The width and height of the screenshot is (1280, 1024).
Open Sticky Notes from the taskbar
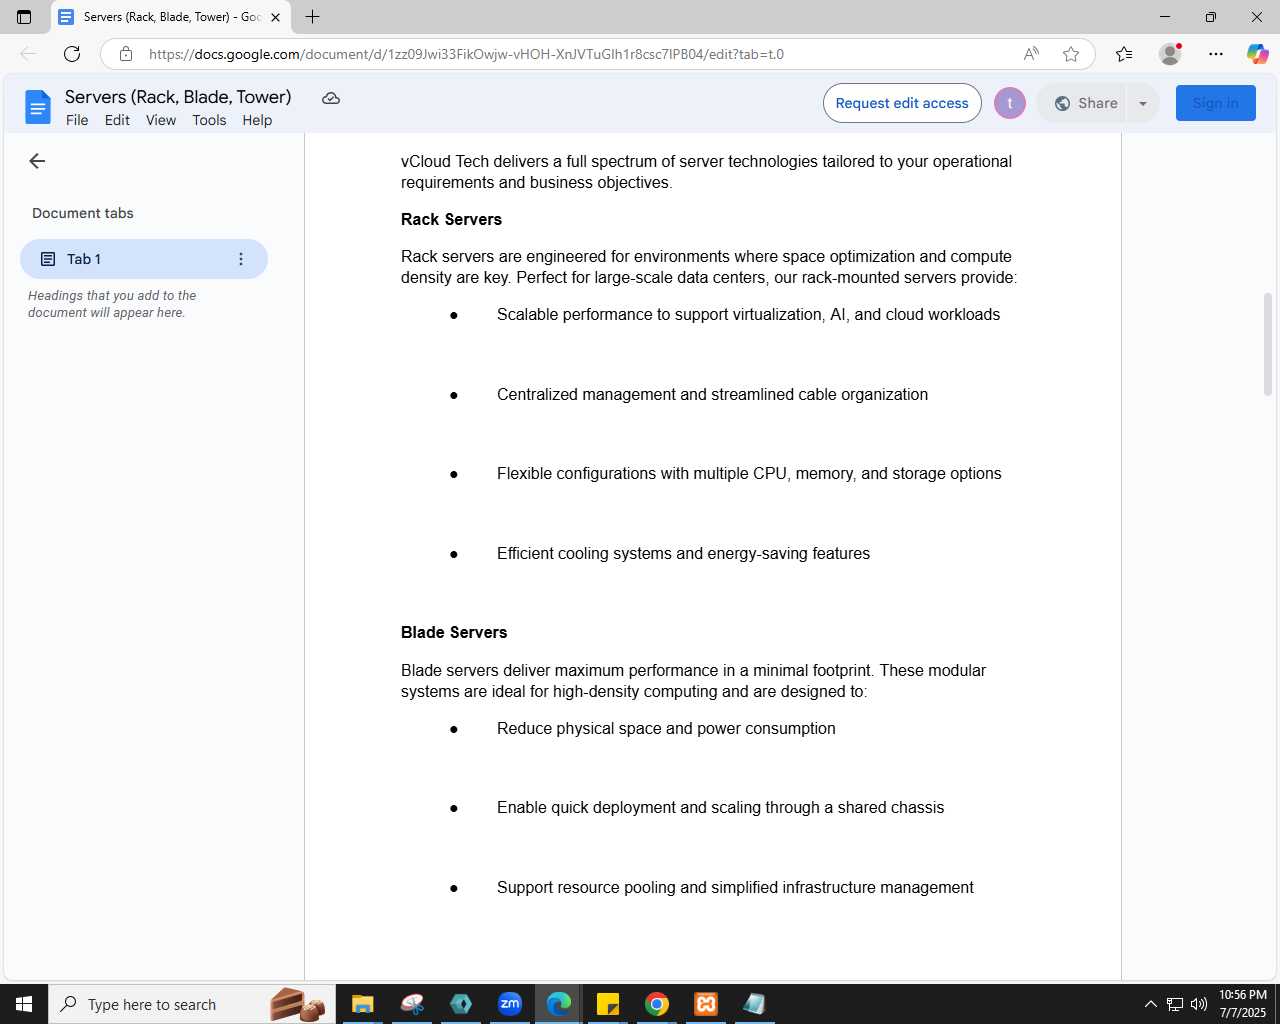(x=608, y=1004)
